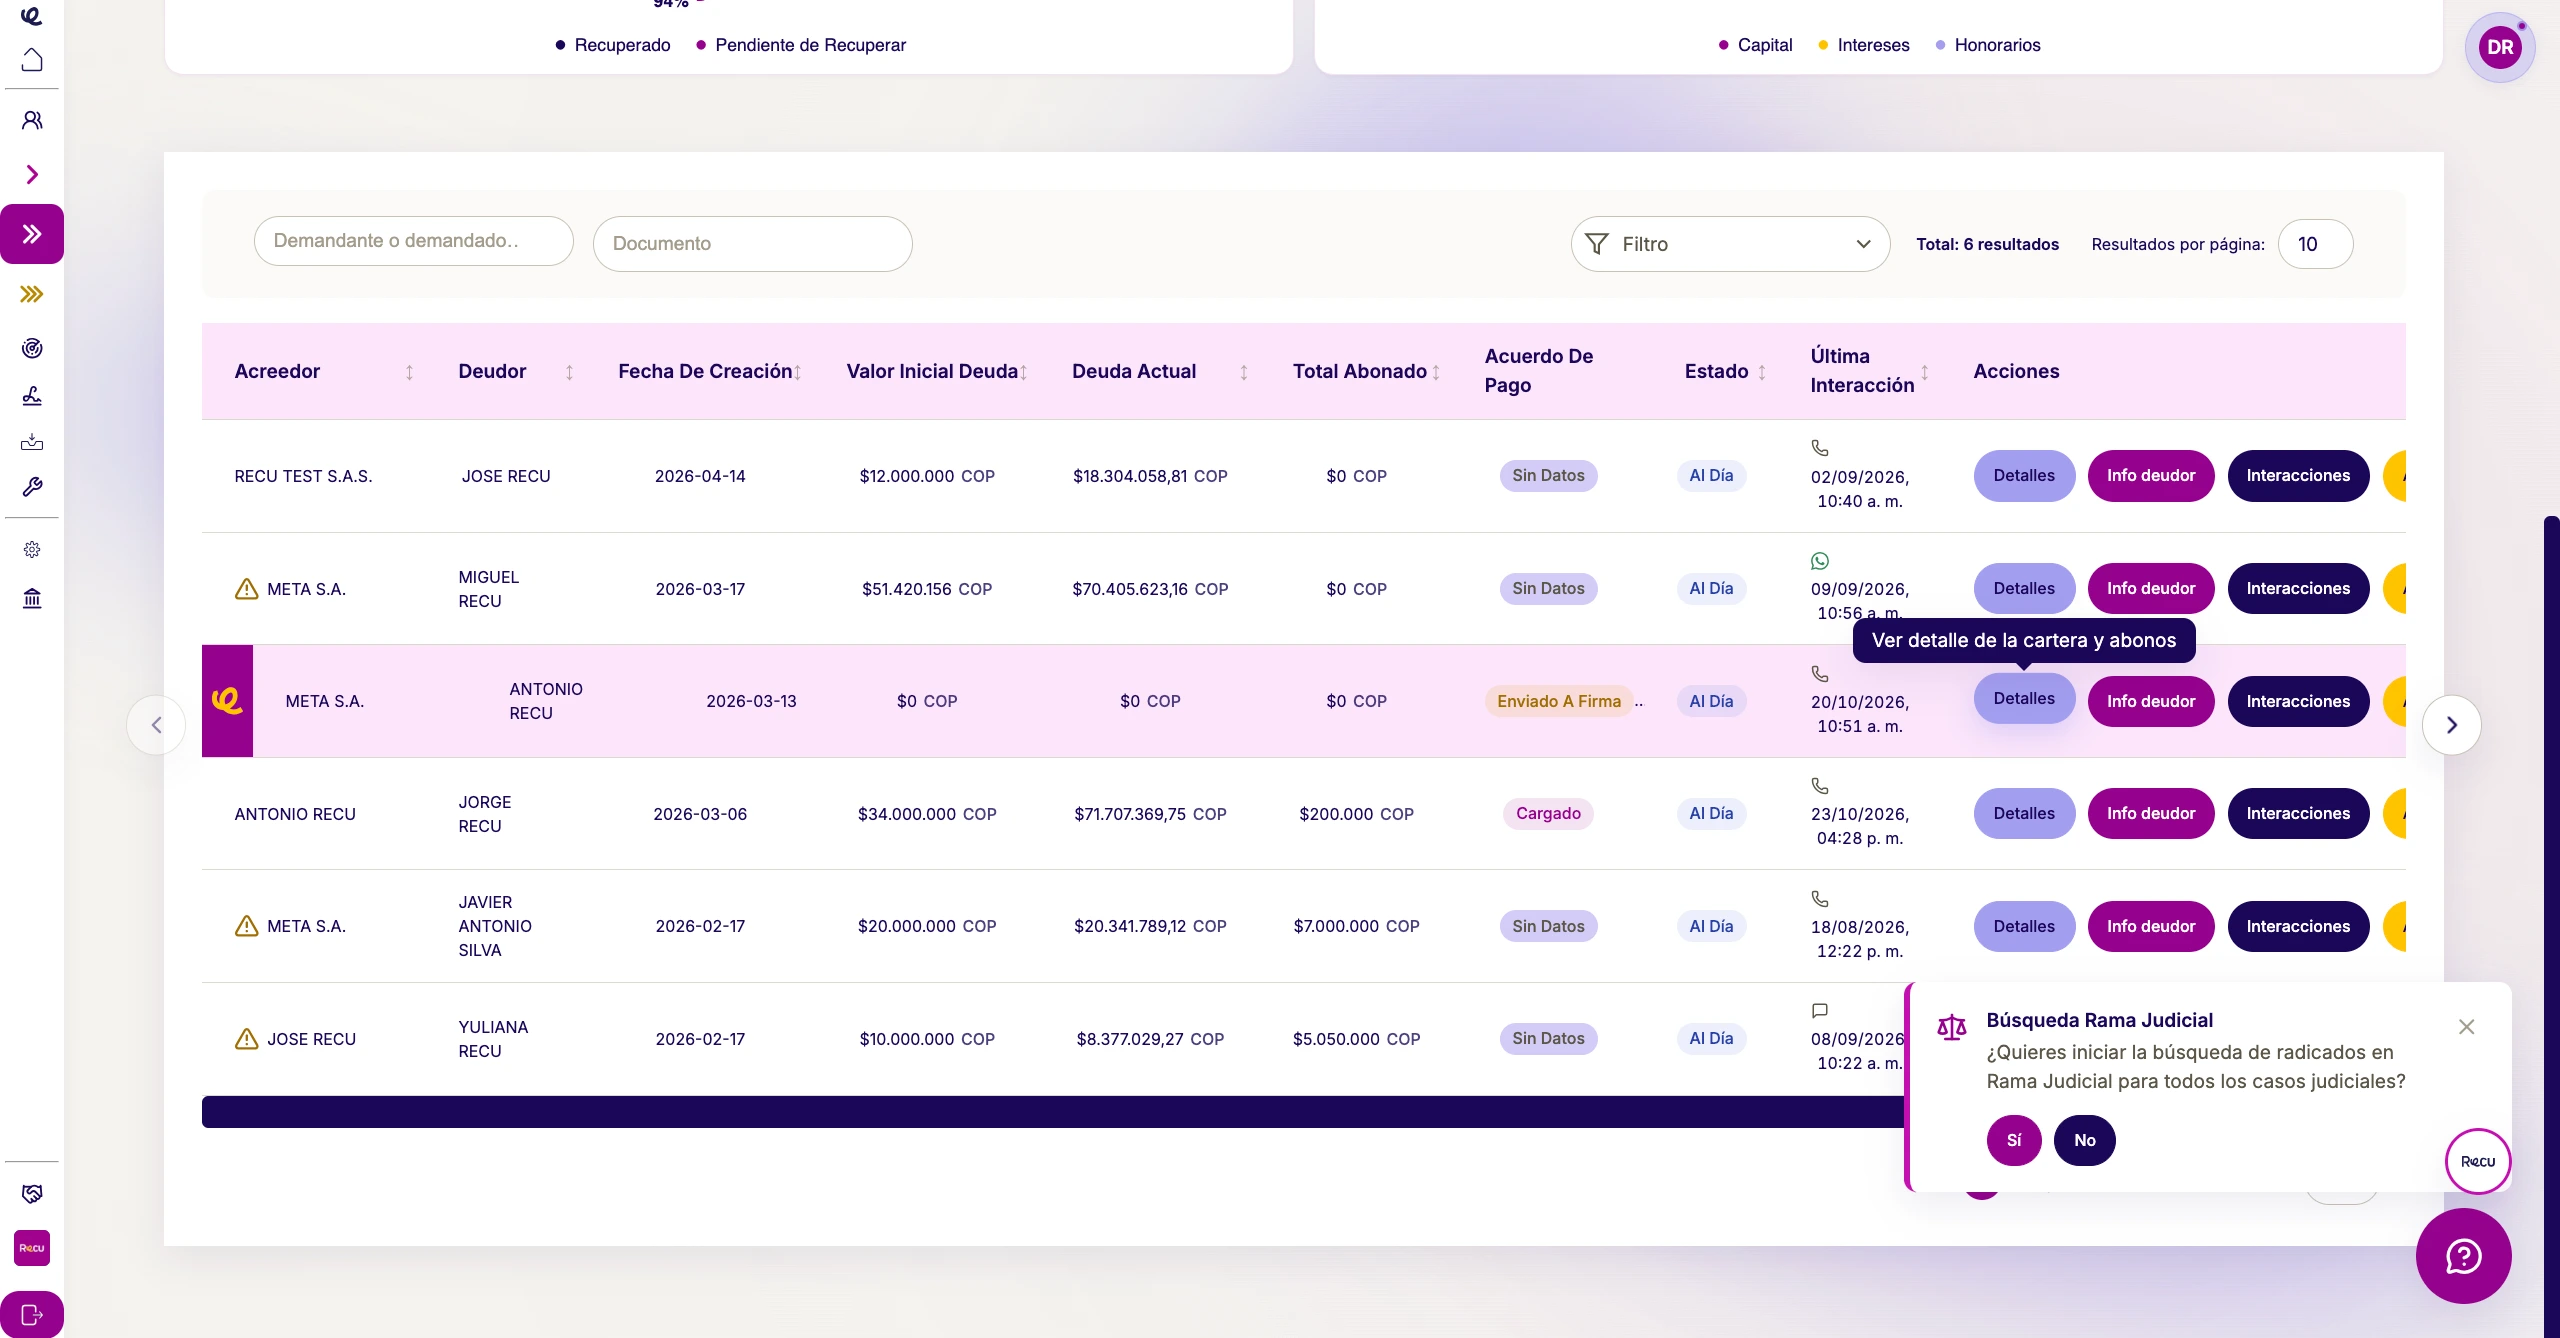Click Sí in Rama Judicial prompt

(2014, 1140)
